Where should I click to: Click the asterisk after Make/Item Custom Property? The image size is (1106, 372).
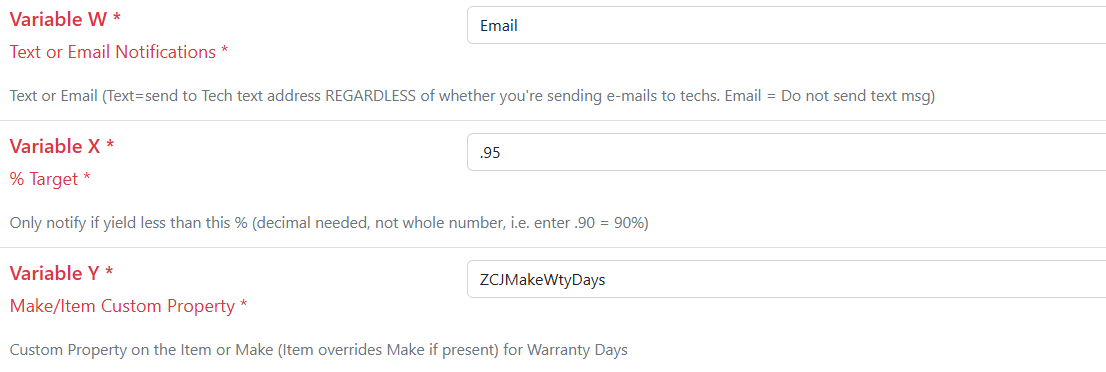coord(243,304)
